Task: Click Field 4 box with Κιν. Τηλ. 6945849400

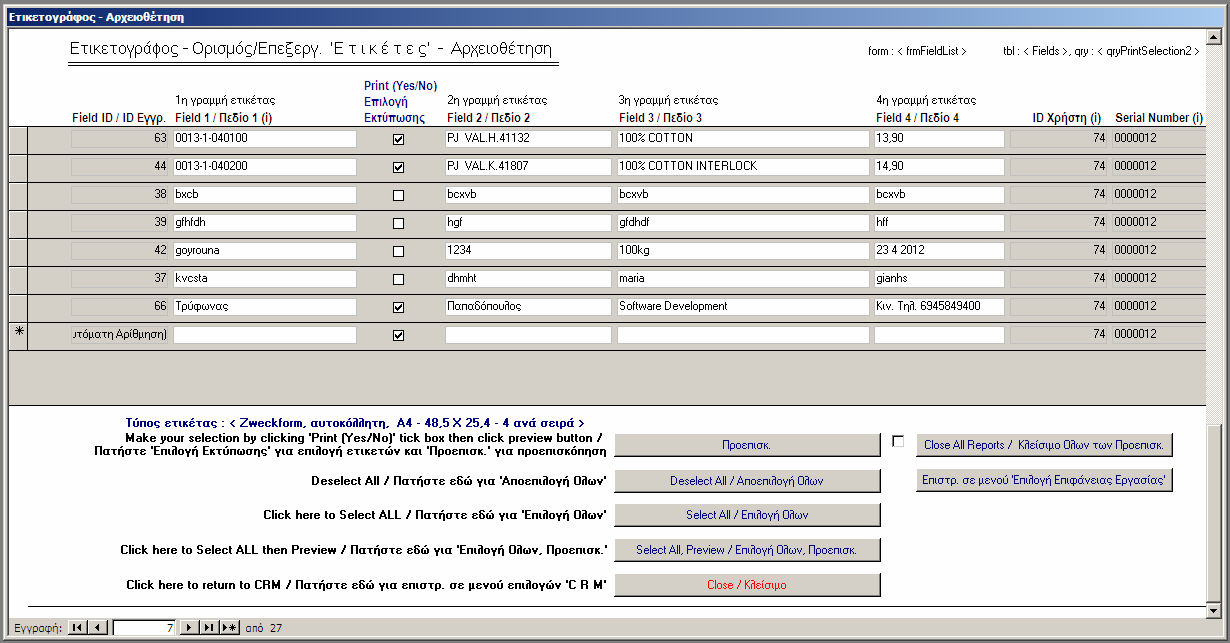Action: tap(939, 307)
